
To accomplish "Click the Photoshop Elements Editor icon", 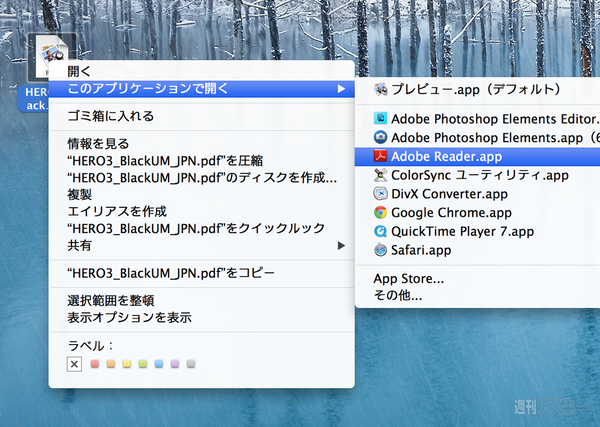I will coord(380,118).
